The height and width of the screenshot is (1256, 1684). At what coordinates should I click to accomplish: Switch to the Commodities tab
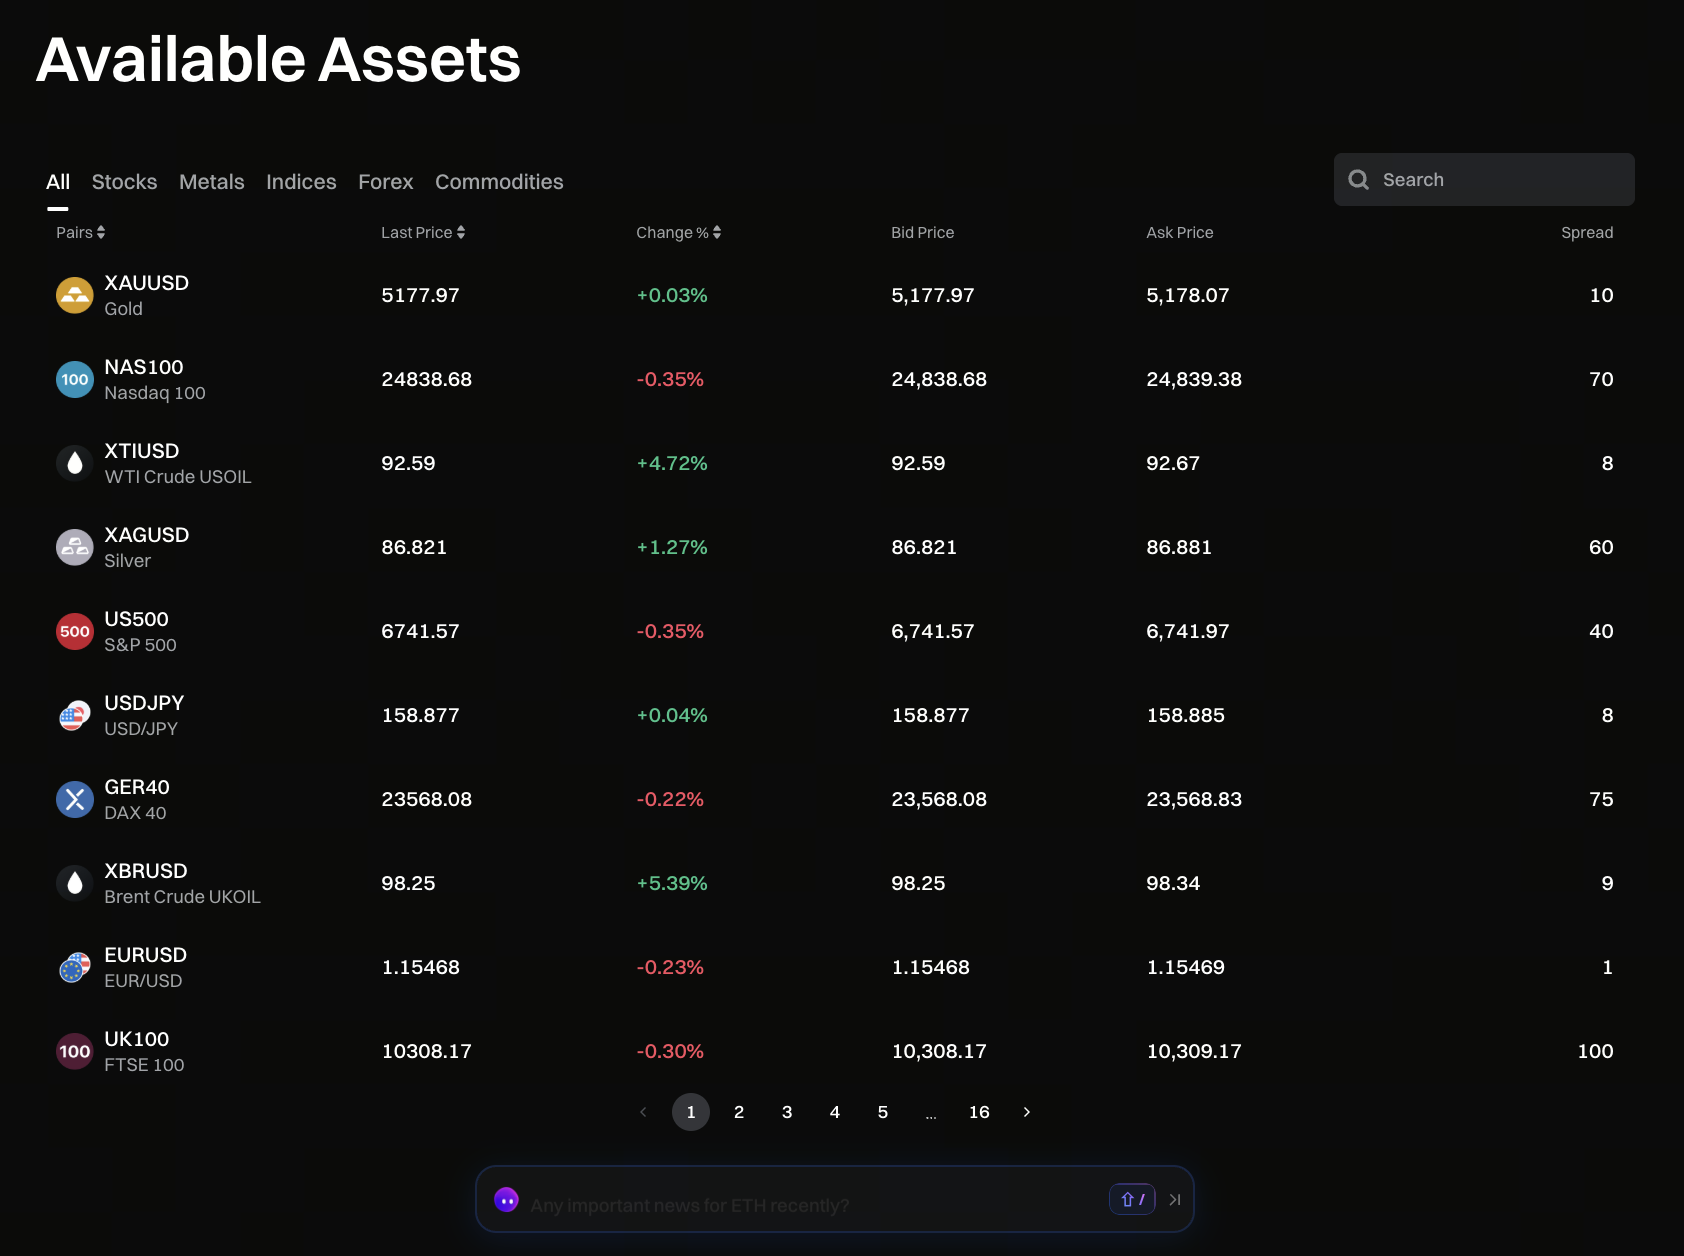pyautogui.click(x=499, y=182)
